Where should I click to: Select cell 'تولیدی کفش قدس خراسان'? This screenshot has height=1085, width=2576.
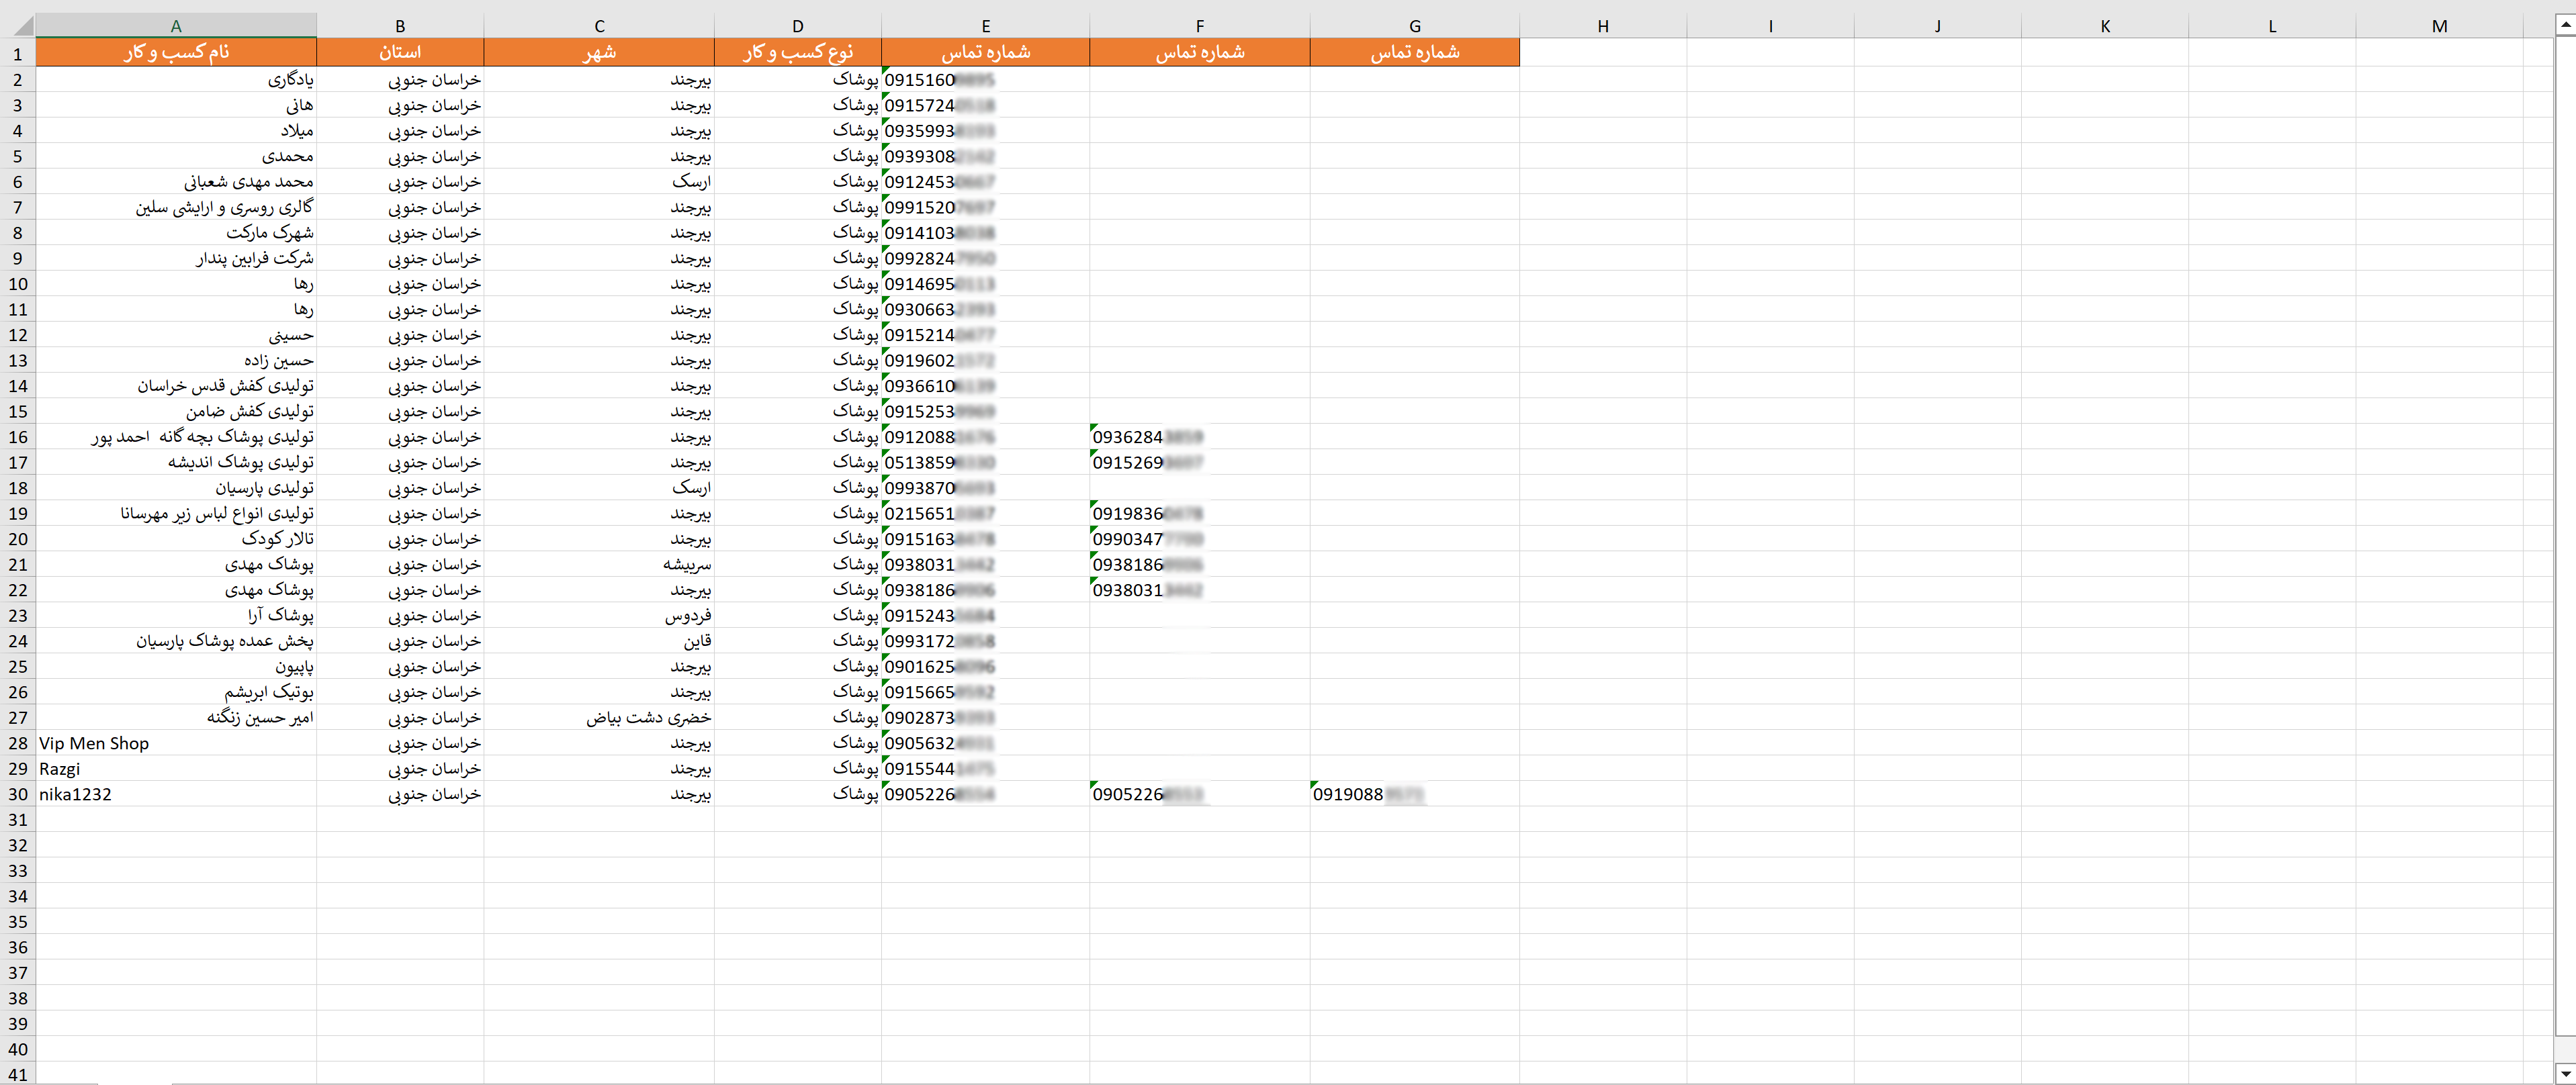click(x=176, y=386)
